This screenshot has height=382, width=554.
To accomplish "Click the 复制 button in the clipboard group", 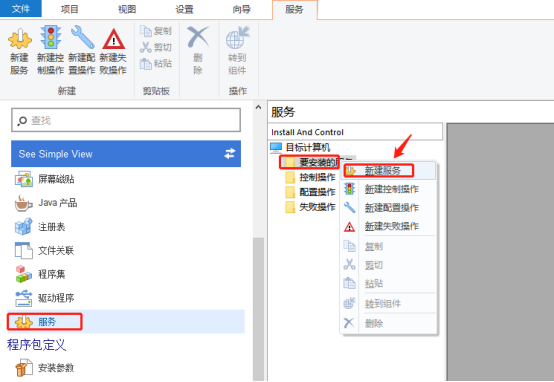I will (x=156, y=31).
